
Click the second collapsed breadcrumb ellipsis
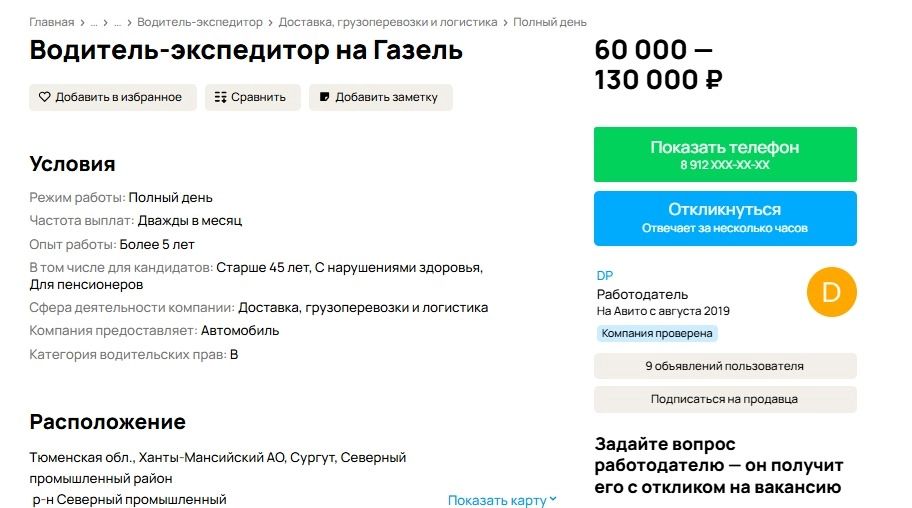pos(117,22)
